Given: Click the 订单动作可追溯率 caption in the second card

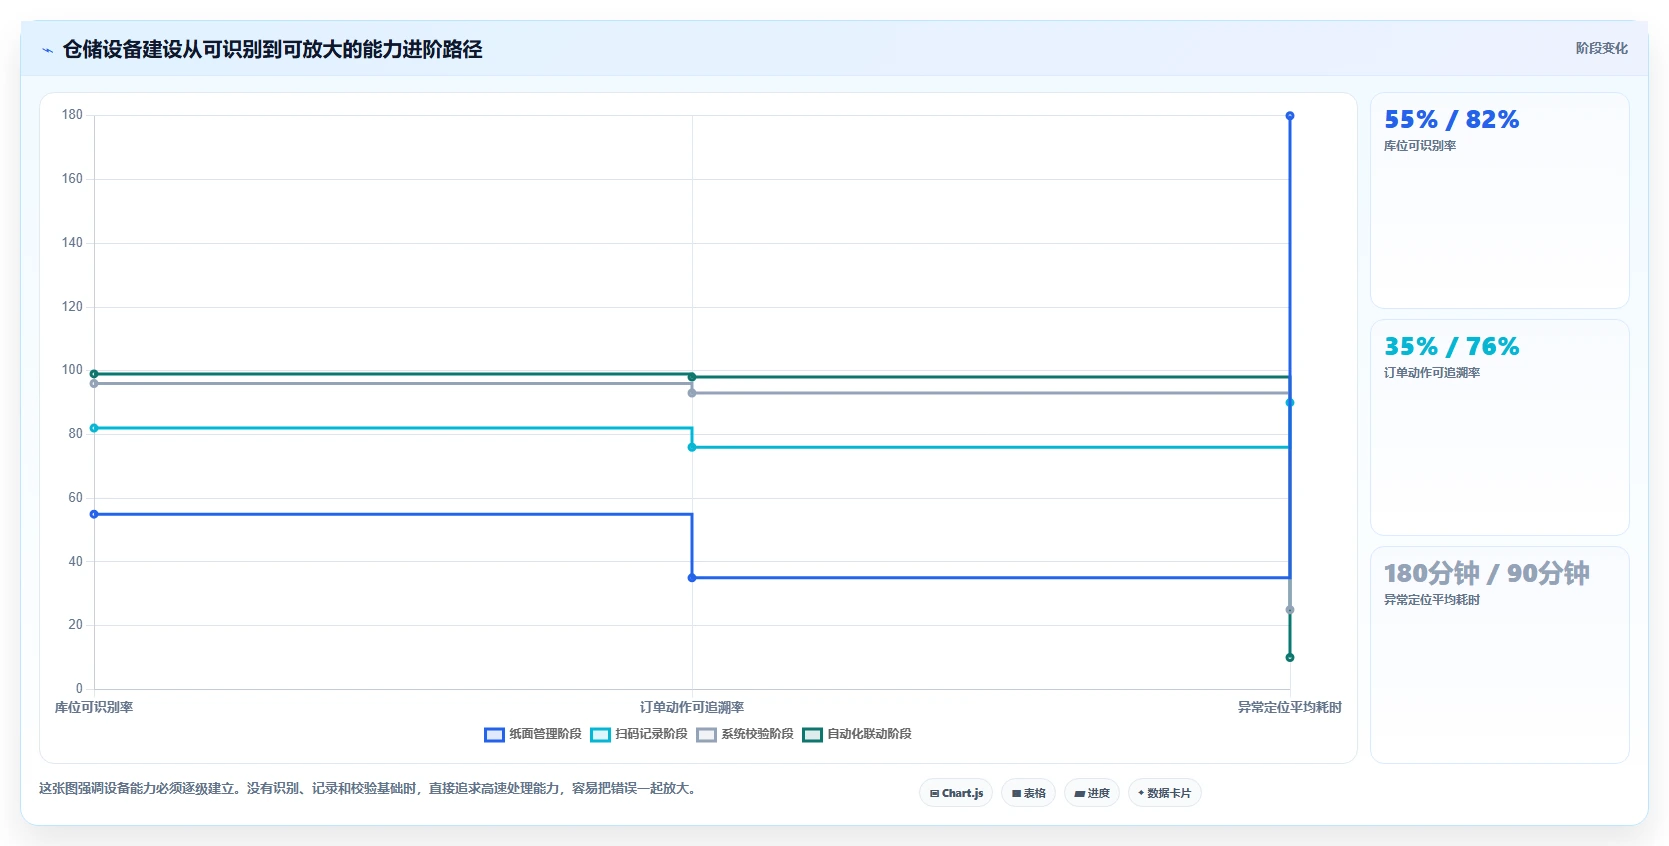Looking at the screenshot, I should (x=1432, y=373).
